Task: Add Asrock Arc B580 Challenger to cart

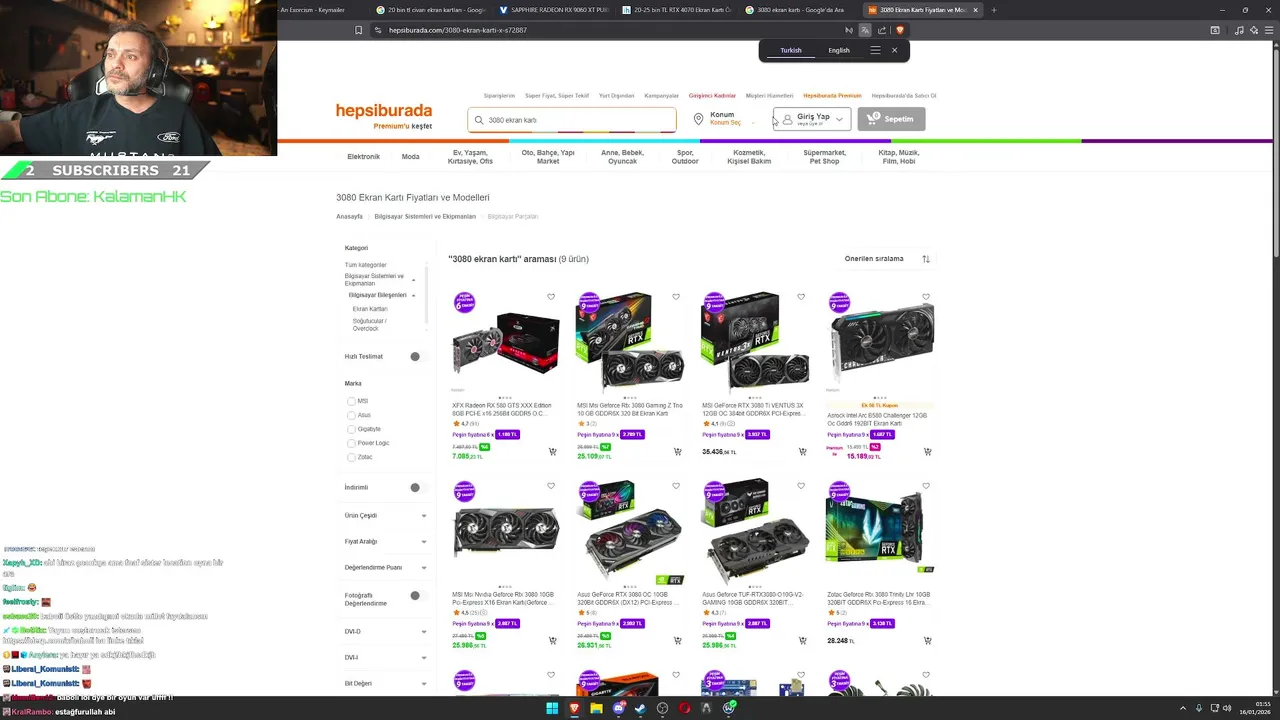Action: (927, 452)
